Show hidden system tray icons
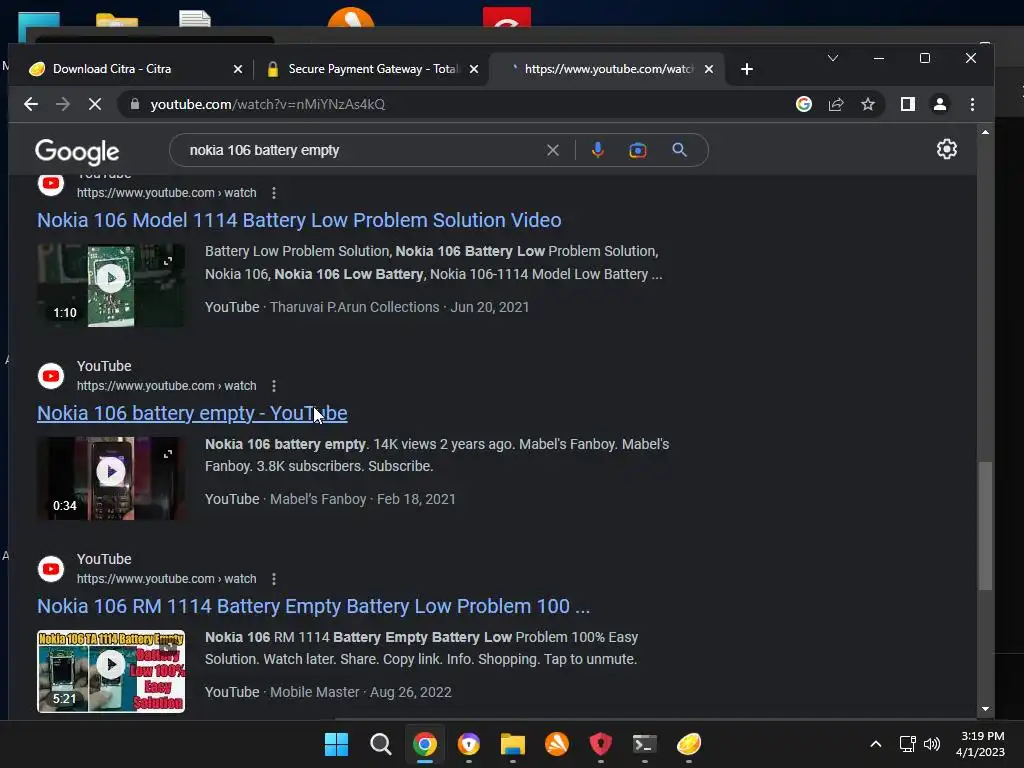This screenshot has width=1024, height=768. pyautogui.click(x=876, y=744)
